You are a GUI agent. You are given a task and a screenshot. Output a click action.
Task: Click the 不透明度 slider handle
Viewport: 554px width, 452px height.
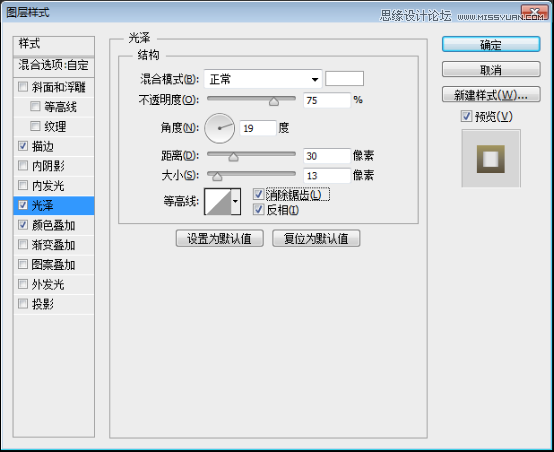coord(274,102)
